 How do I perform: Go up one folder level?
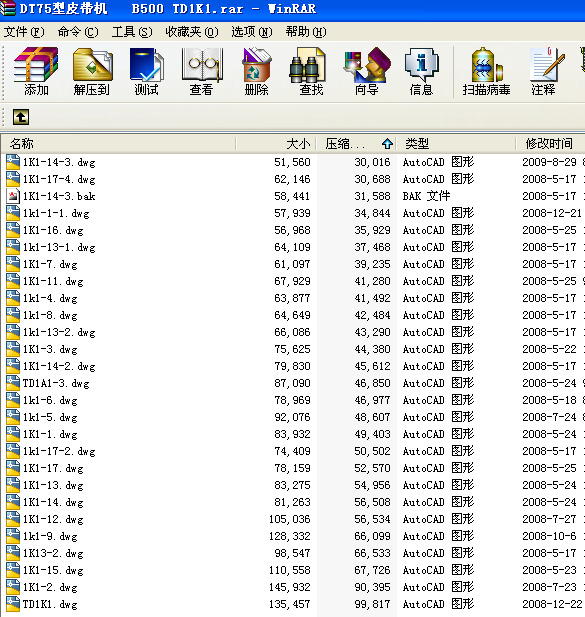coord(21,117)
